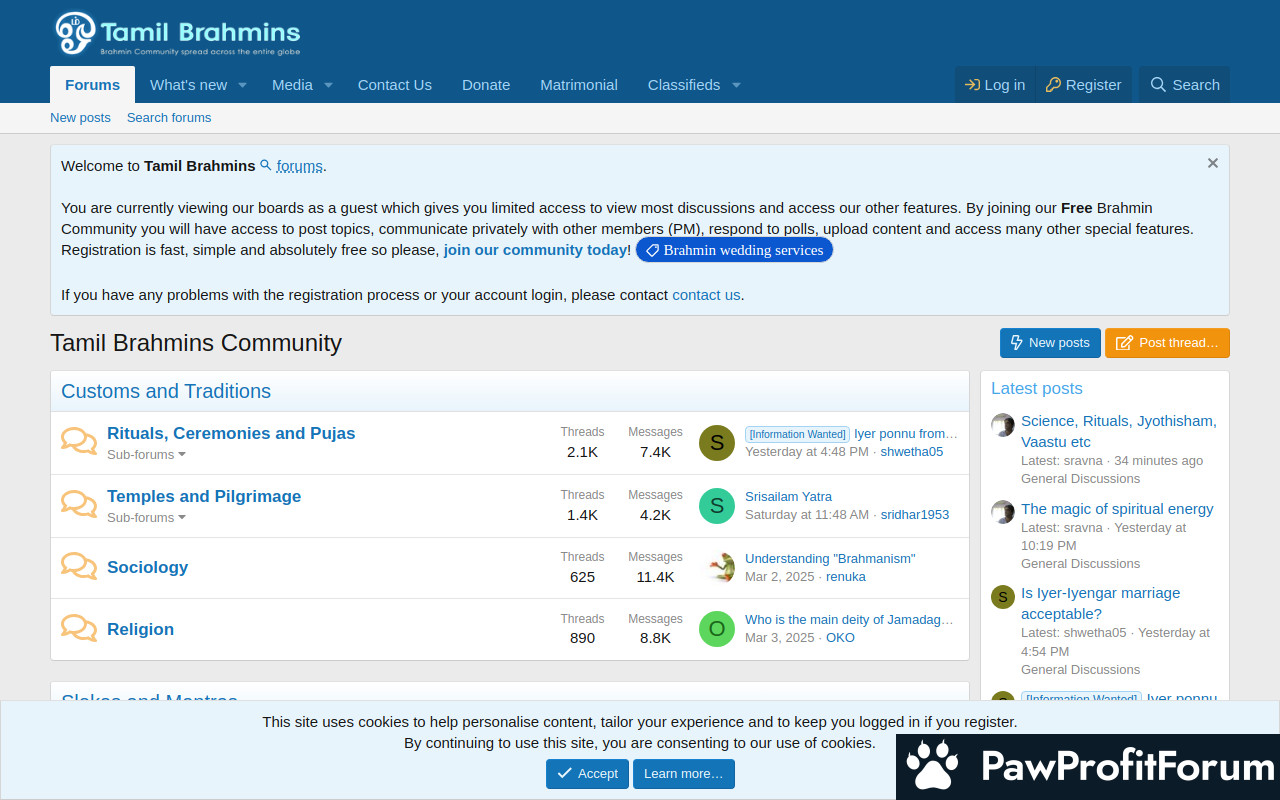The height and width of the screenshot is (800, 1280).
Task: Open sridhar1953 avatar in Temples row
Action: point(717,506)
